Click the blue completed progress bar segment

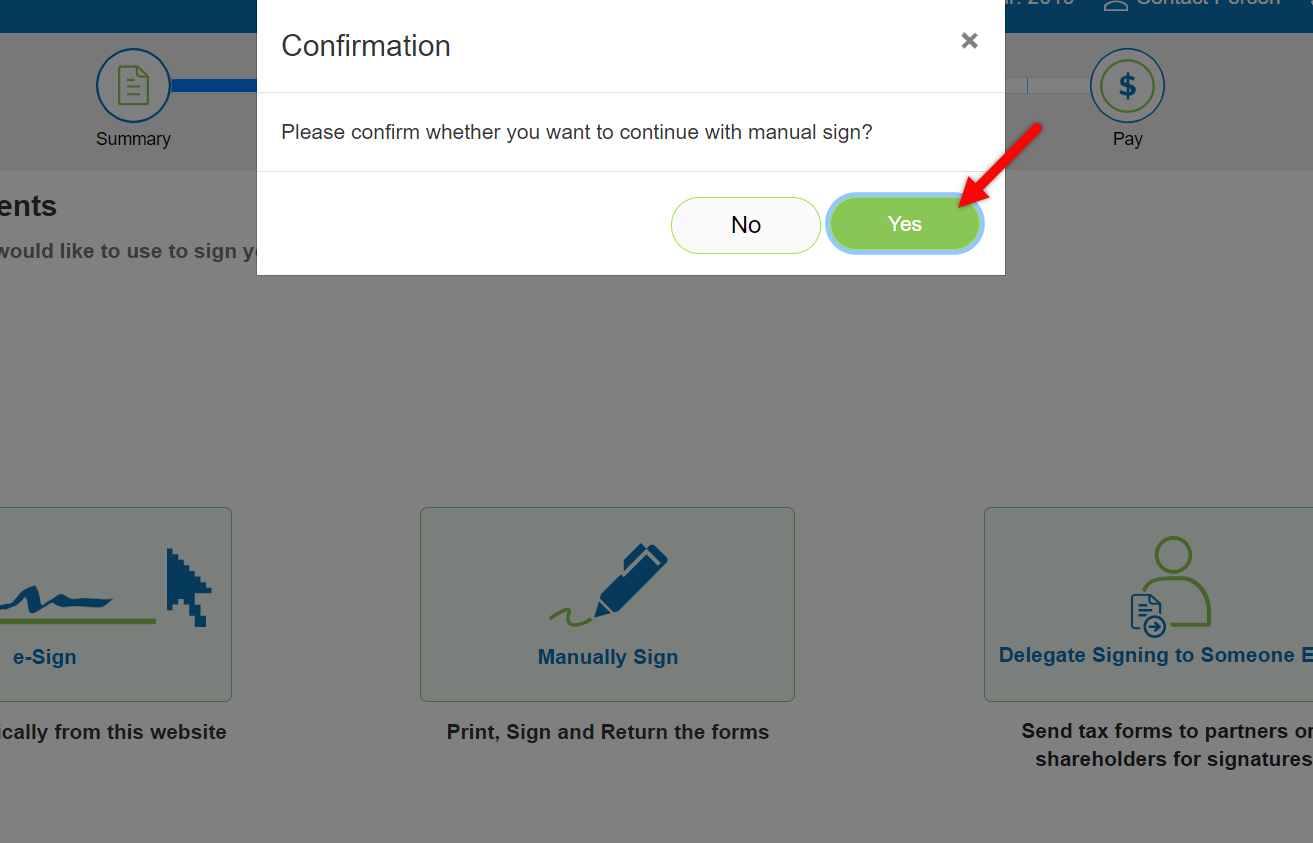coord(214,86)
